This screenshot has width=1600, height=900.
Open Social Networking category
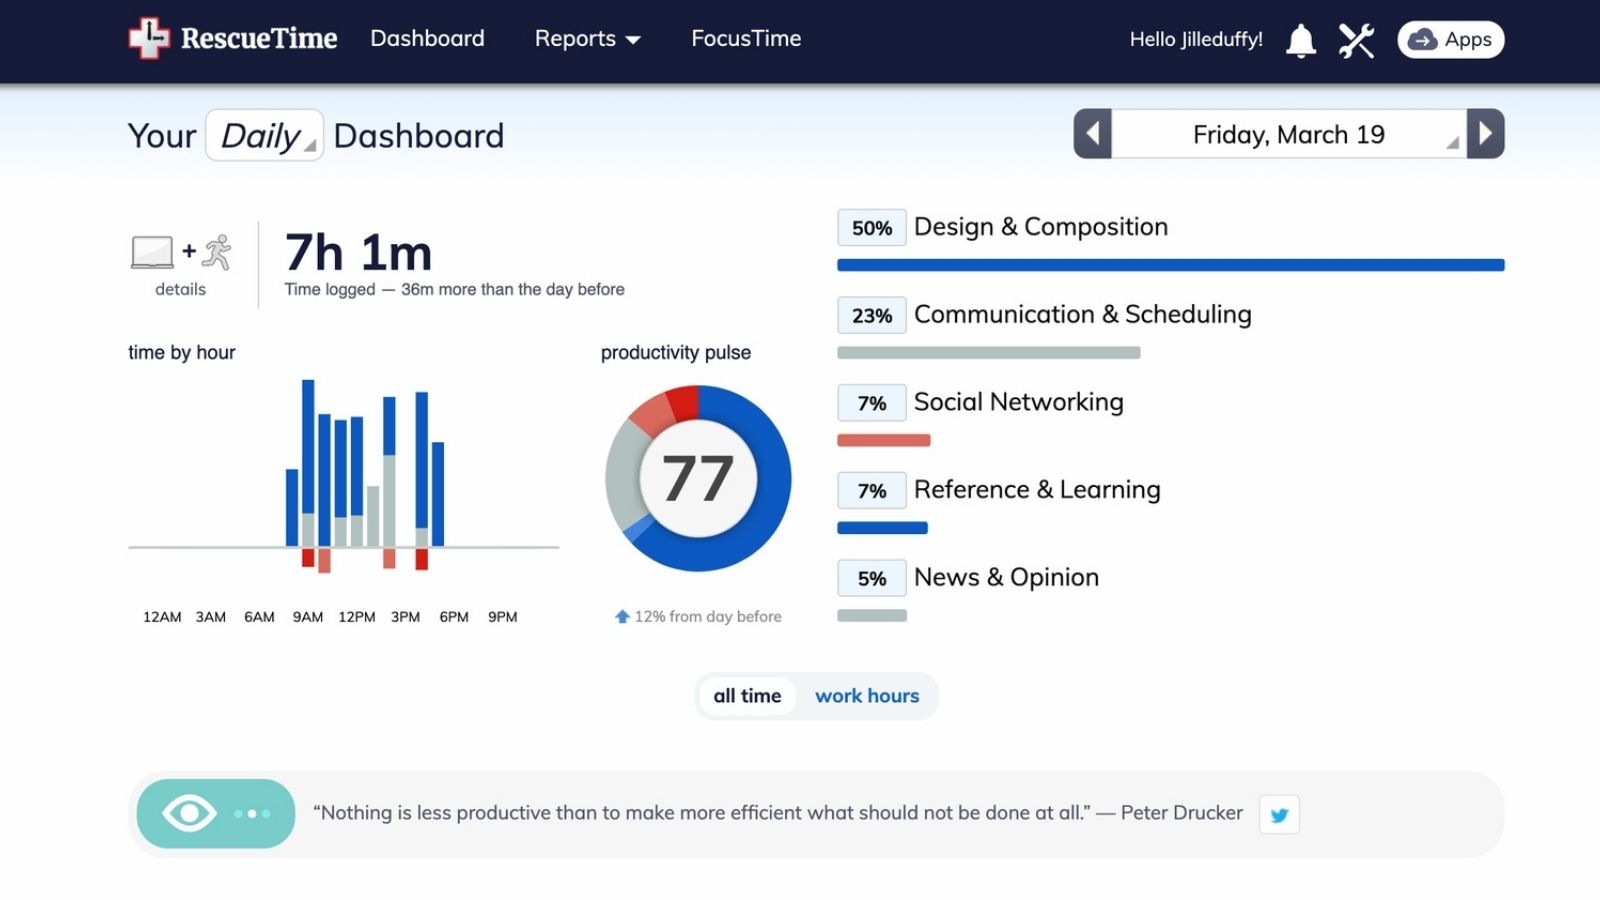(1019, 402)
